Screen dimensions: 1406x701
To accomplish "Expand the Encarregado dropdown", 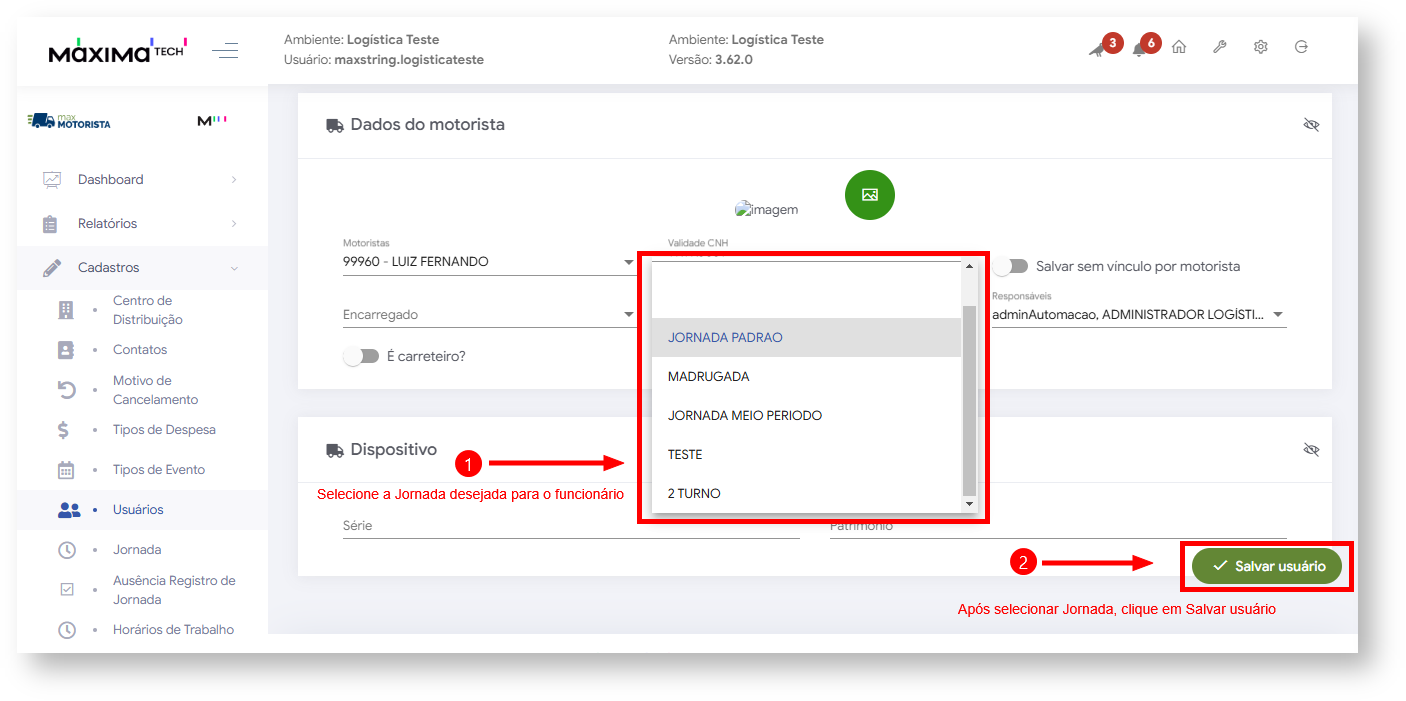I will coord(488,315).
